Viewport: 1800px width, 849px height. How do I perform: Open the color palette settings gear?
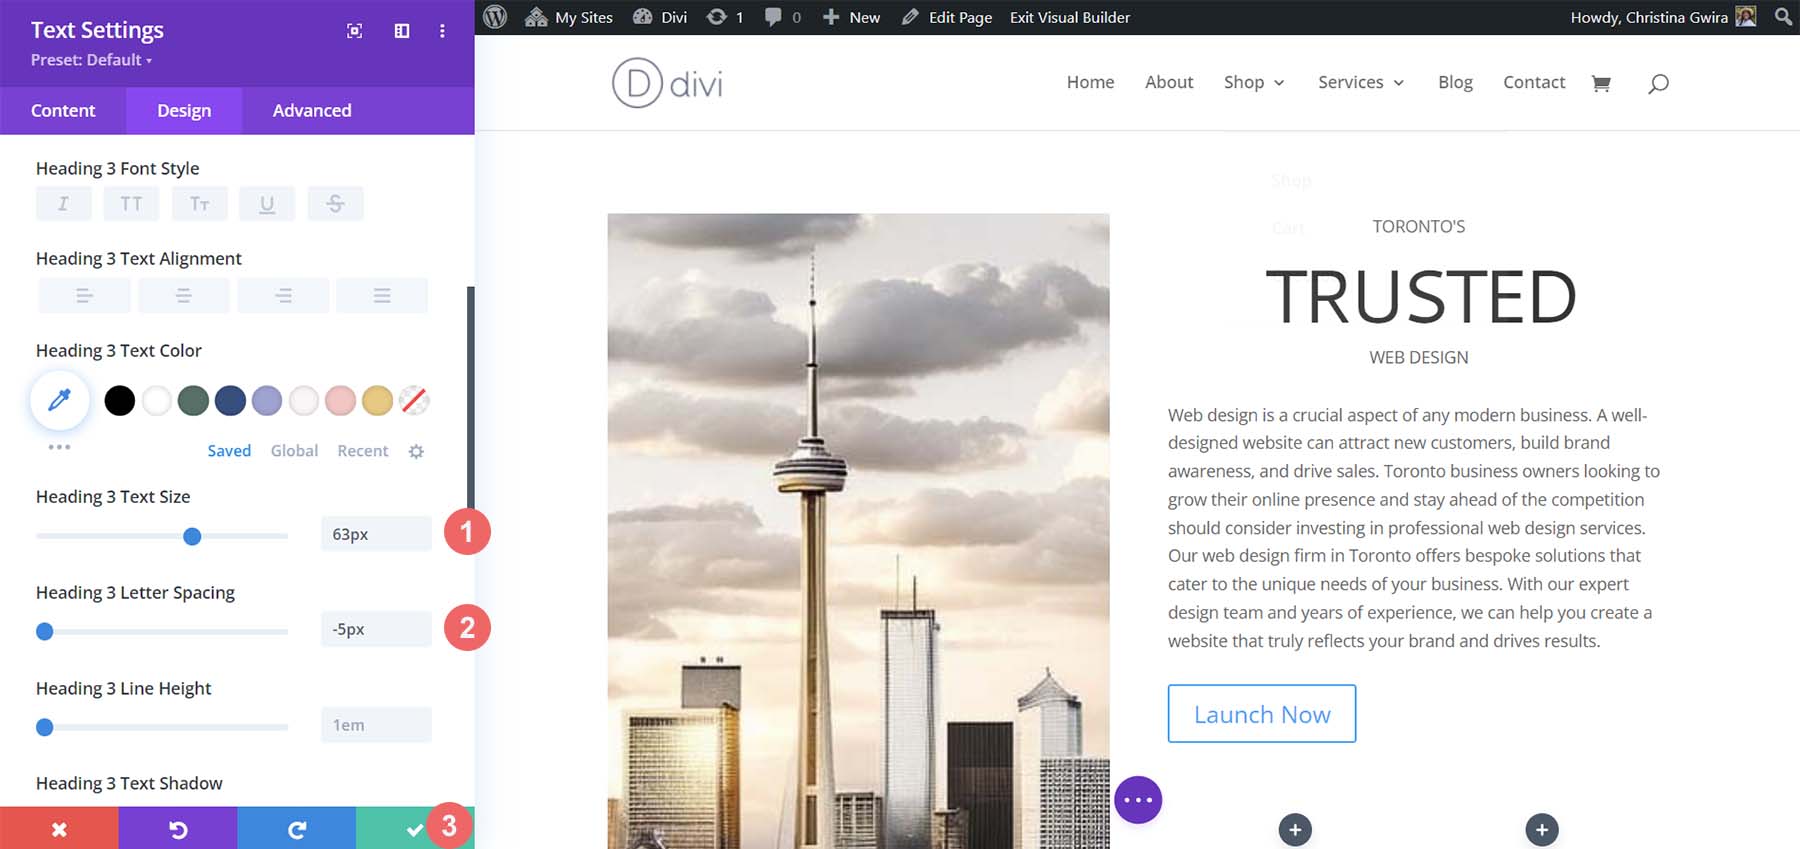(416, 452)
